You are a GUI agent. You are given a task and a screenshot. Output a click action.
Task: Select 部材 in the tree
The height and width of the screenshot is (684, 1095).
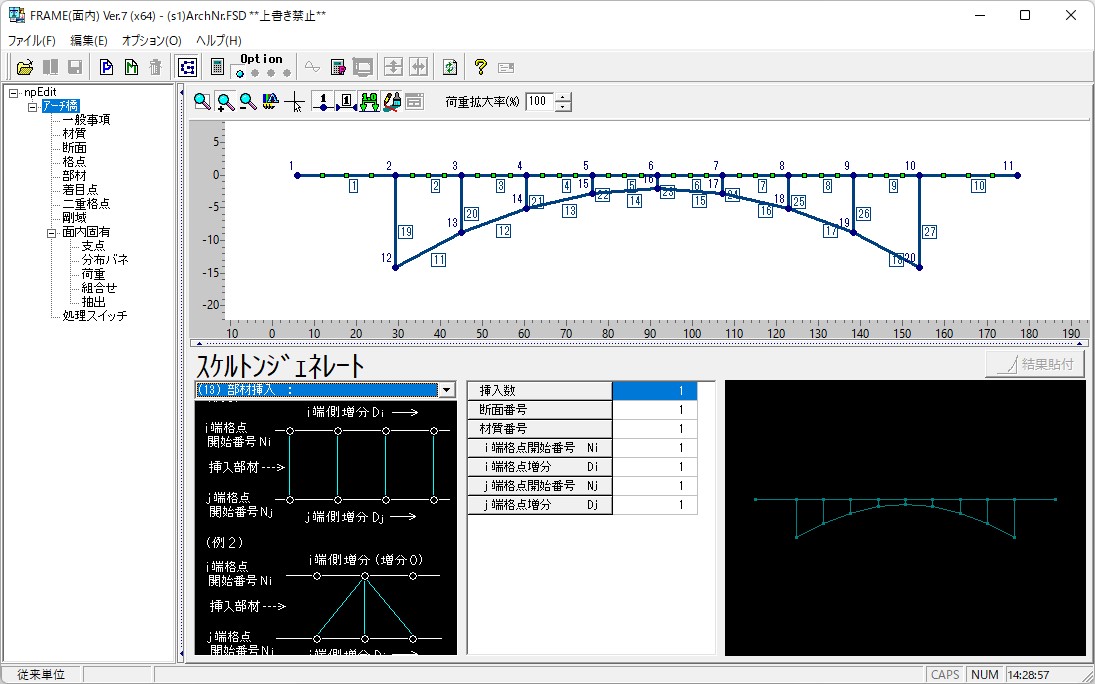74,176
